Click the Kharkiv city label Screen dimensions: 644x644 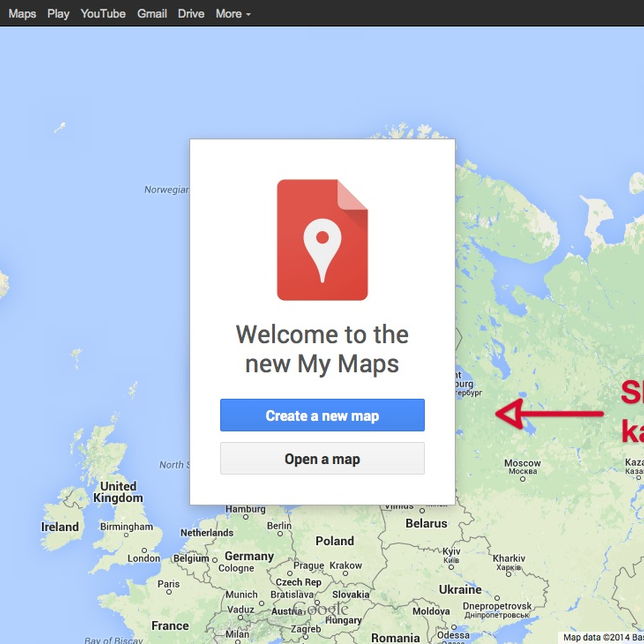(x=509, y=558)
